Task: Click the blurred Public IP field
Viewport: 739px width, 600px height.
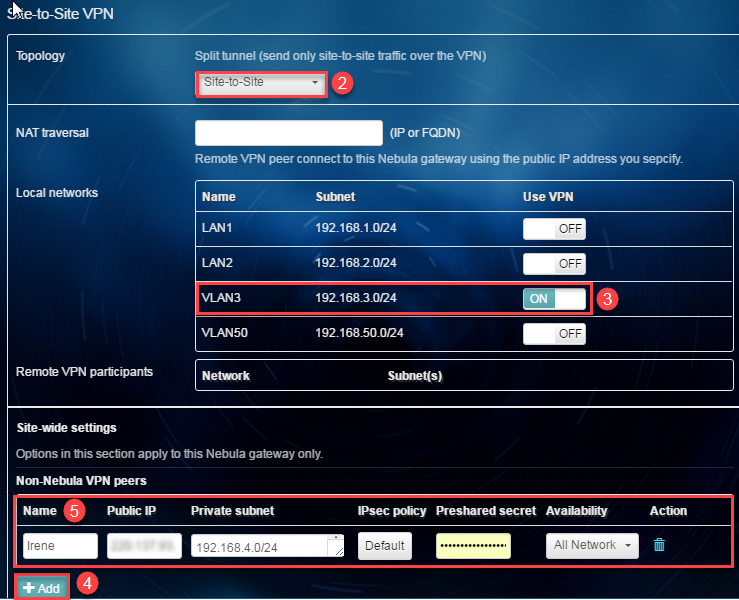Action: tap(144, 546)
